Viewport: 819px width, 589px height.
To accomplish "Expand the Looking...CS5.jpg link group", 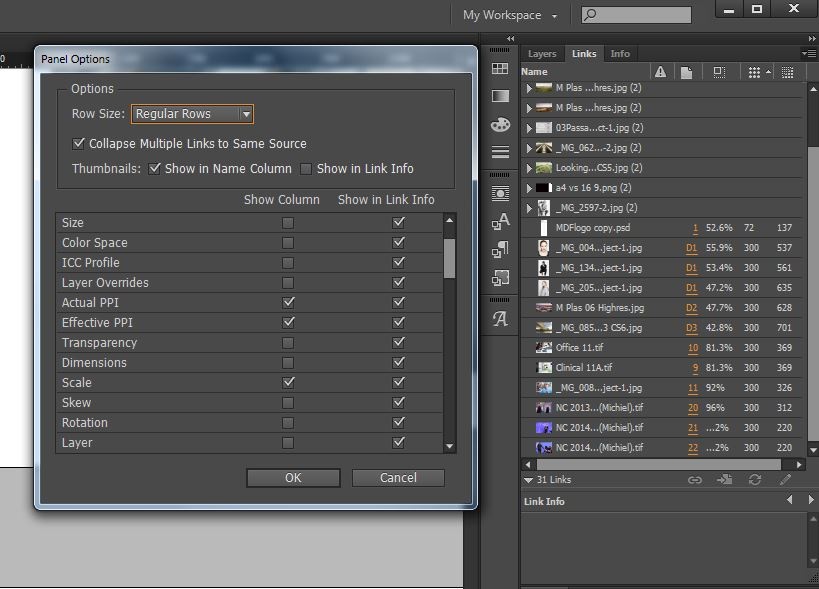I will [x=529, y=168].
